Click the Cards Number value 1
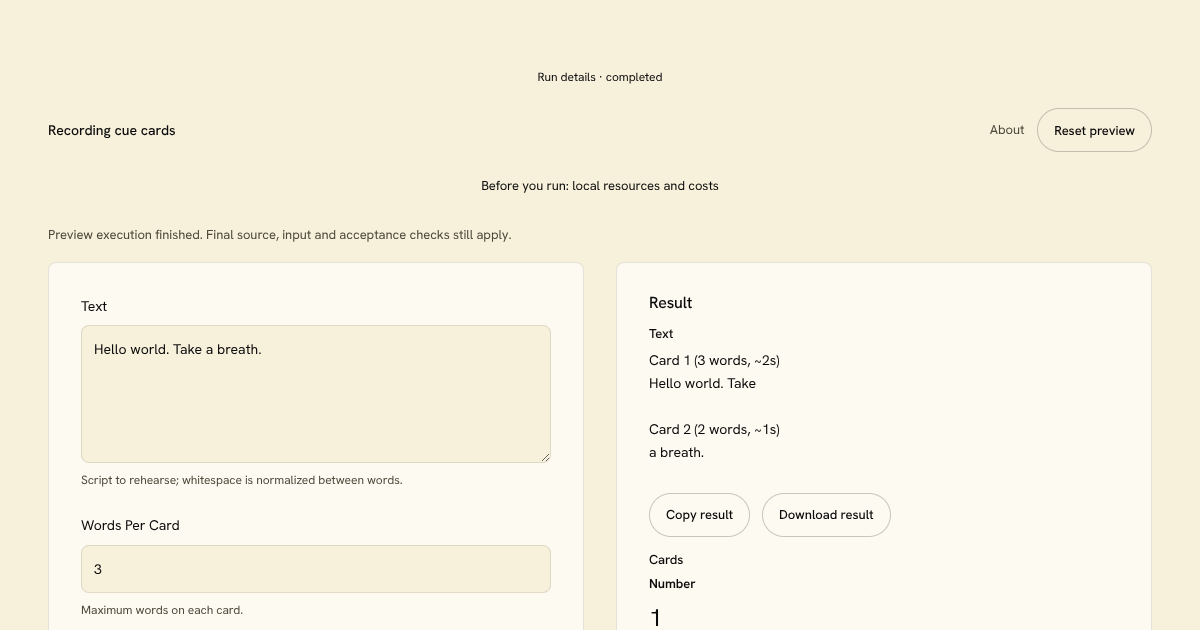This screenshot has height=630, width=1200. (656, 618)
